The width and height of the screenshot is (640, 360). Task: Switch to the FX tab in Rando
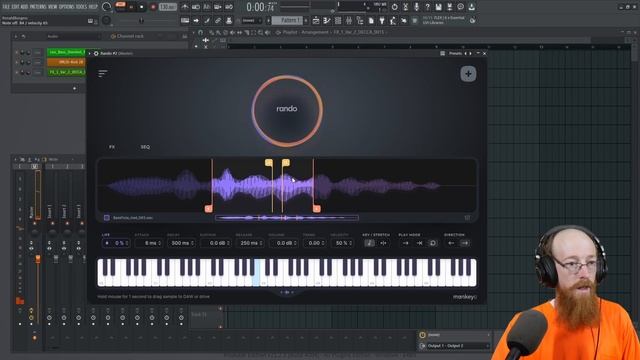(112, 147)
